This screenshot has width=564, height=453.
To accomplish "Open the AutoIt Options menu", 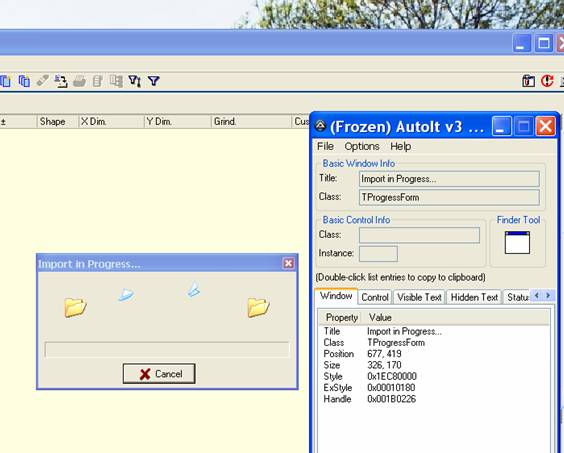I will coord(362,146).
